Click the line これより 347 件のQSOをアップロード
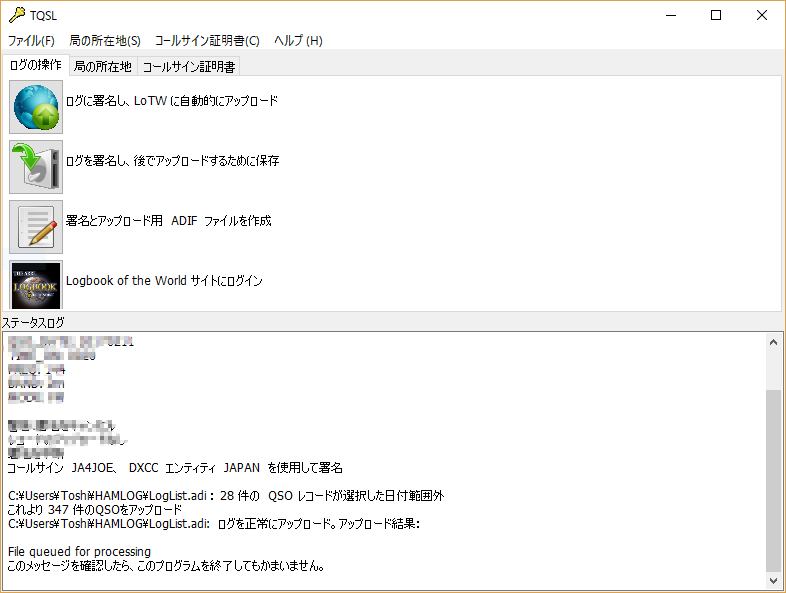The image size is (786, 593). click(95, 510)
